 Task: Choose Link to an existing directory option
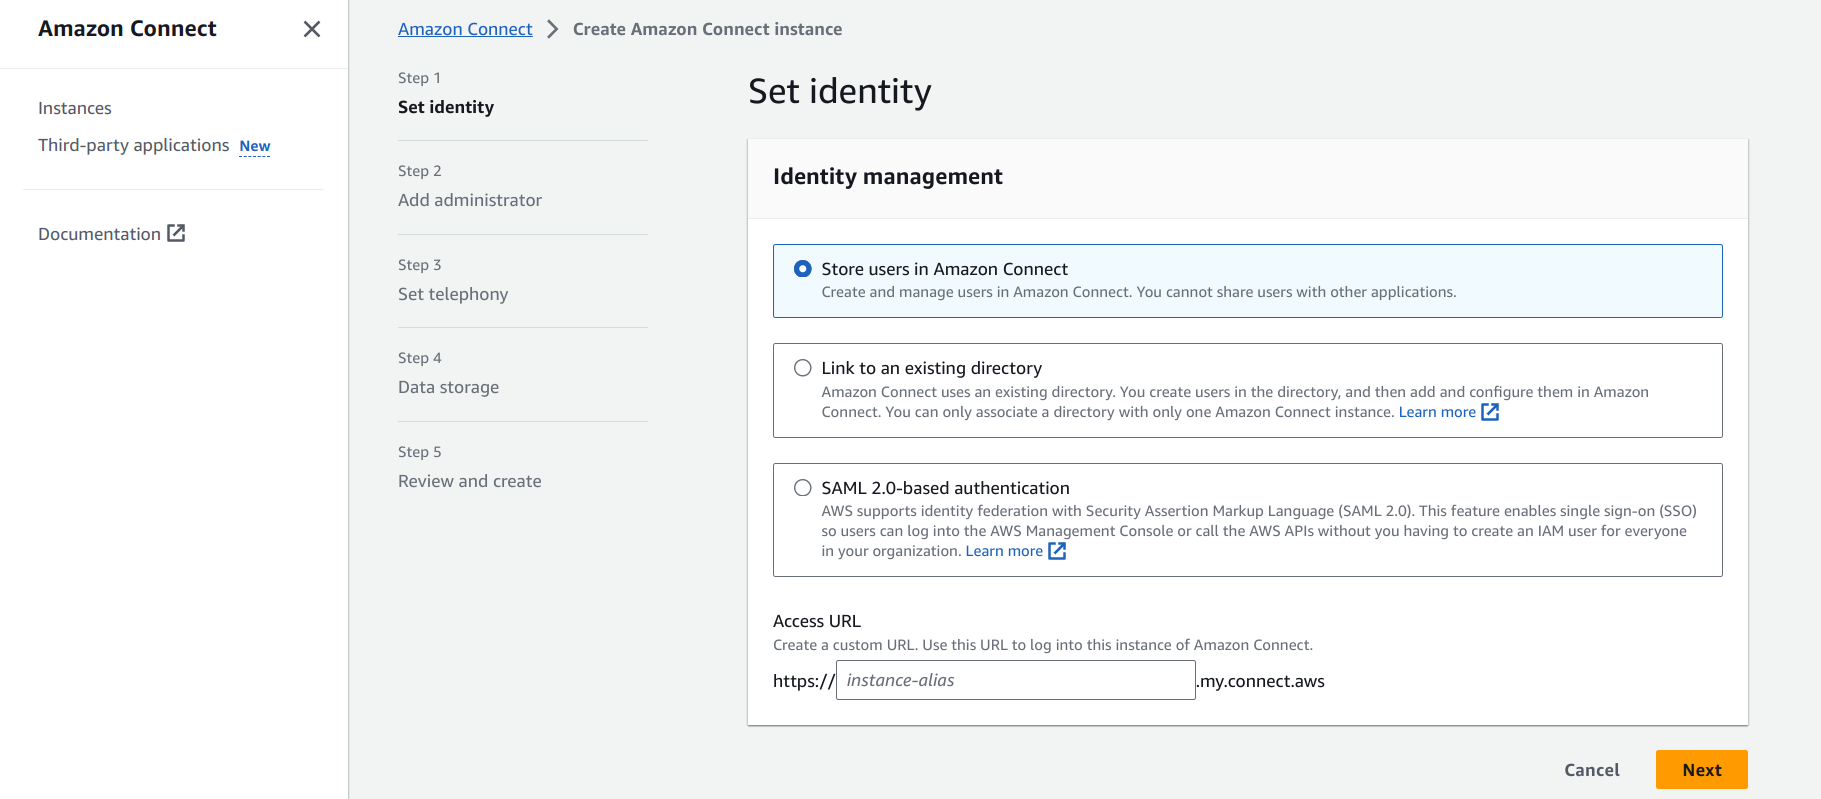(x=802, y=368)
